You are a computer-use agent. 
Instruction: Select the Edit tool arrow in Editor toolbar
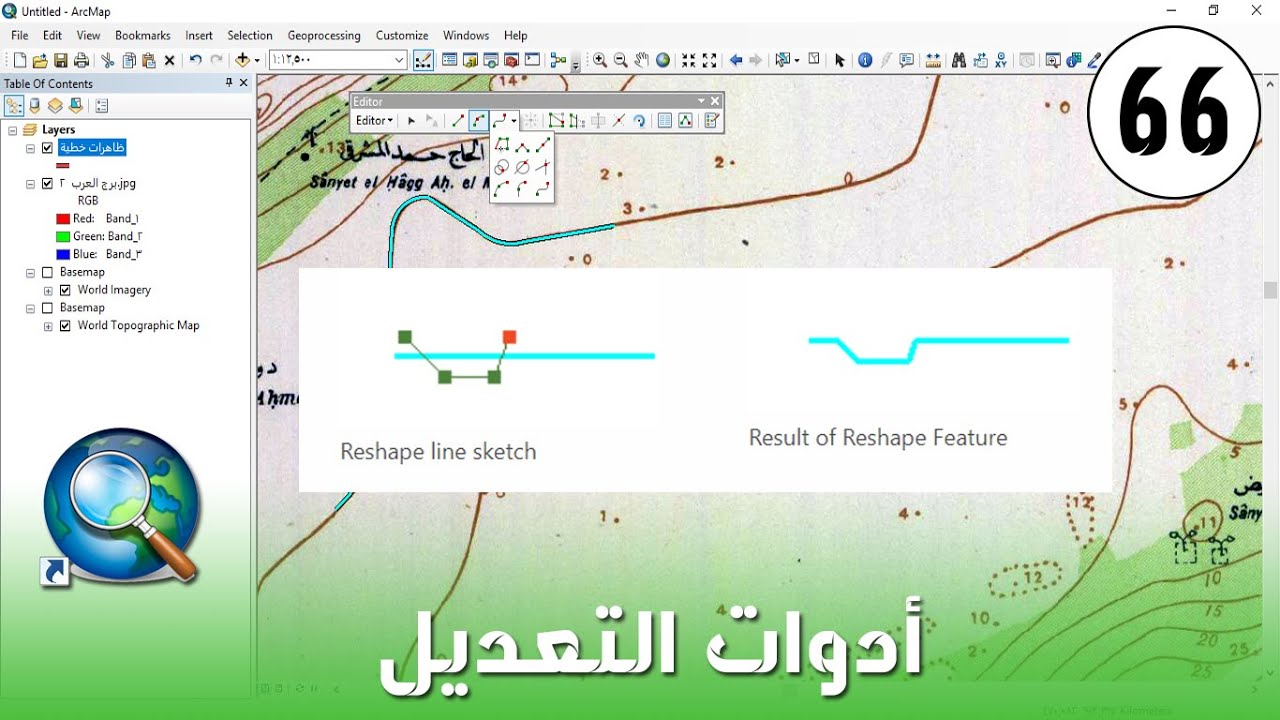[411, 120]
